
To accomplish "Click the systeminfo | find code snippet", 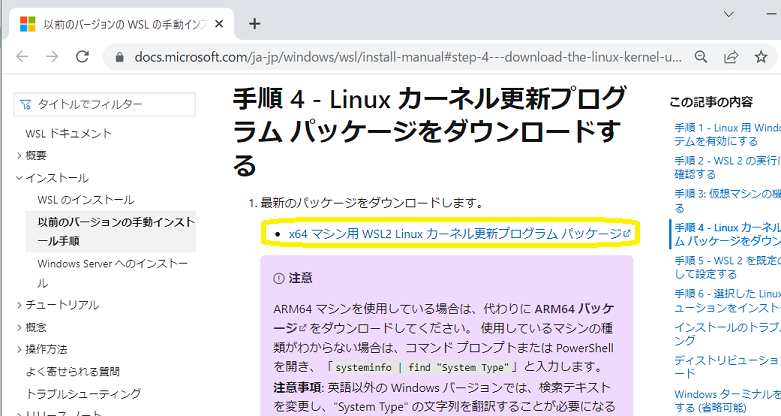I will pos(422,368).
